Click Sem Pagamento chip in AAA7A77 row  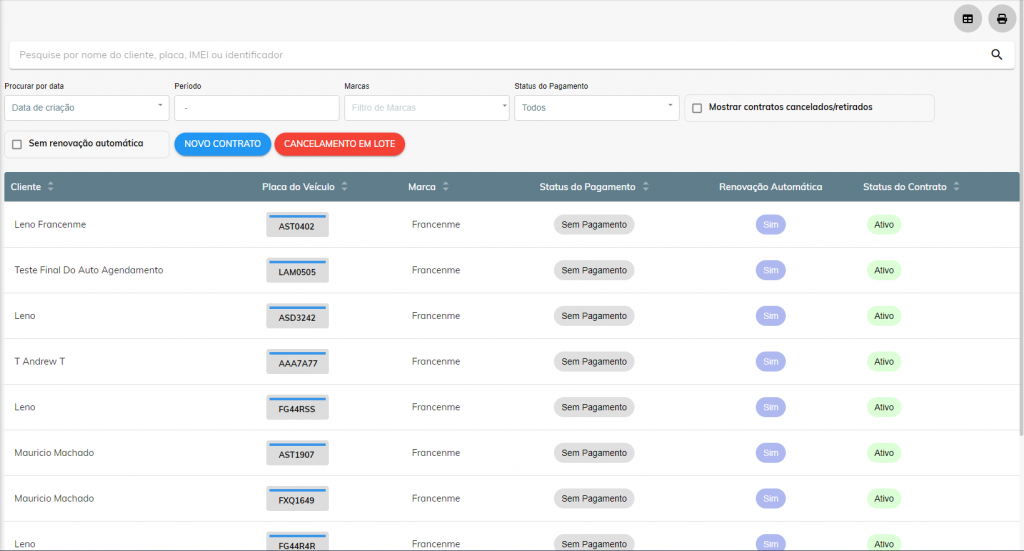coord(594,362)
